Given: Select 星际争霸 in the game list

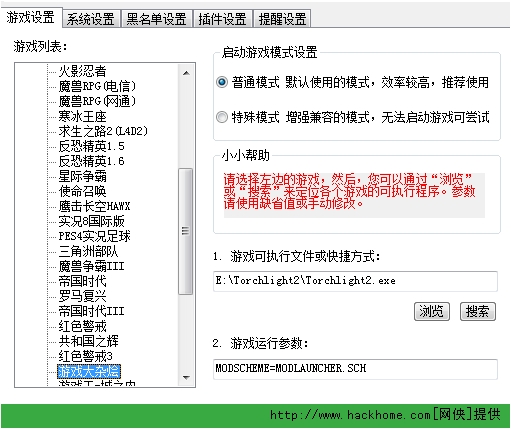Looking at the screenshot, I should pyautogui.click(x=82, y=176).
